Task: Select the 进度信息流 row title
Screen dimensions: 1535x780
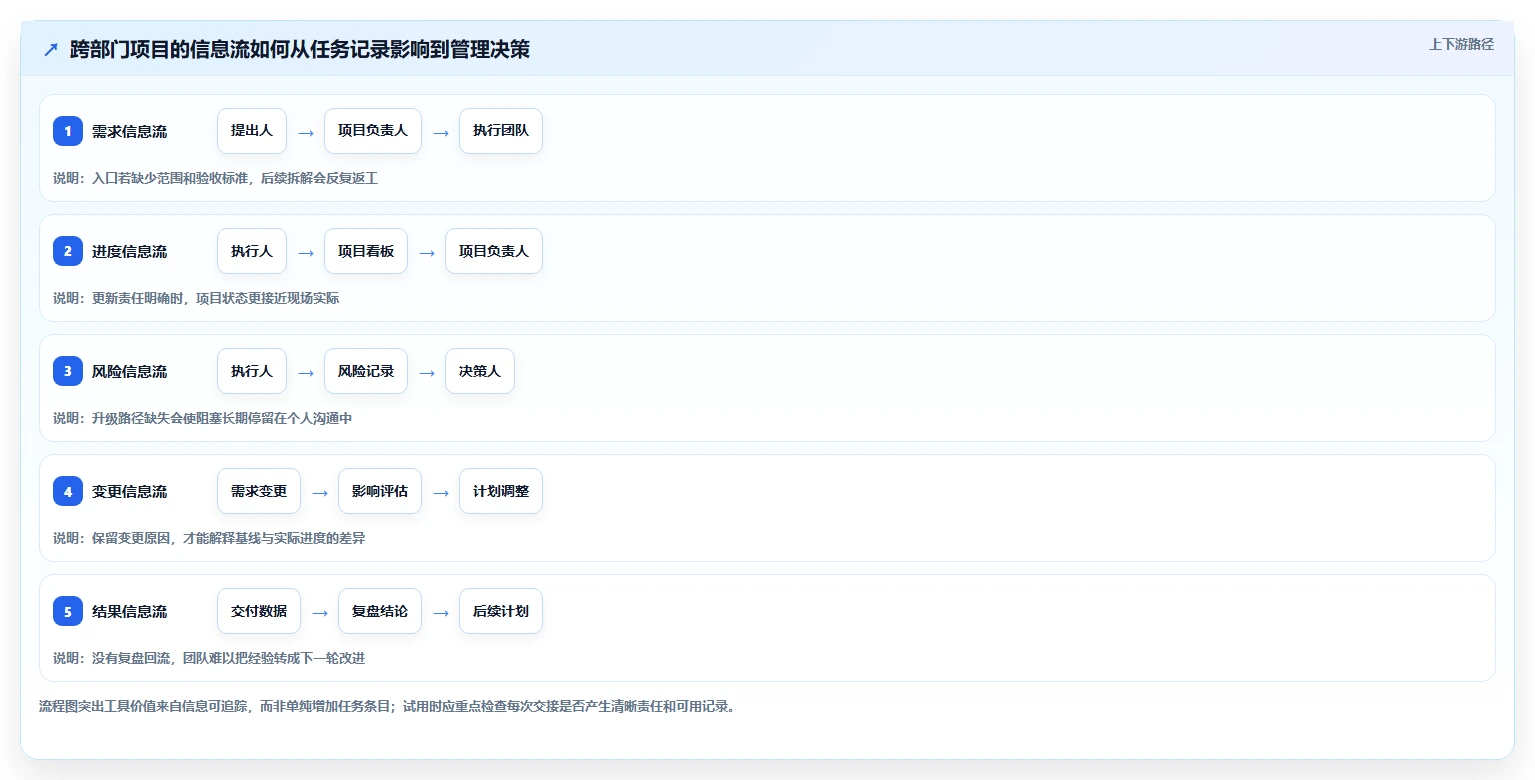Action: 129,251
